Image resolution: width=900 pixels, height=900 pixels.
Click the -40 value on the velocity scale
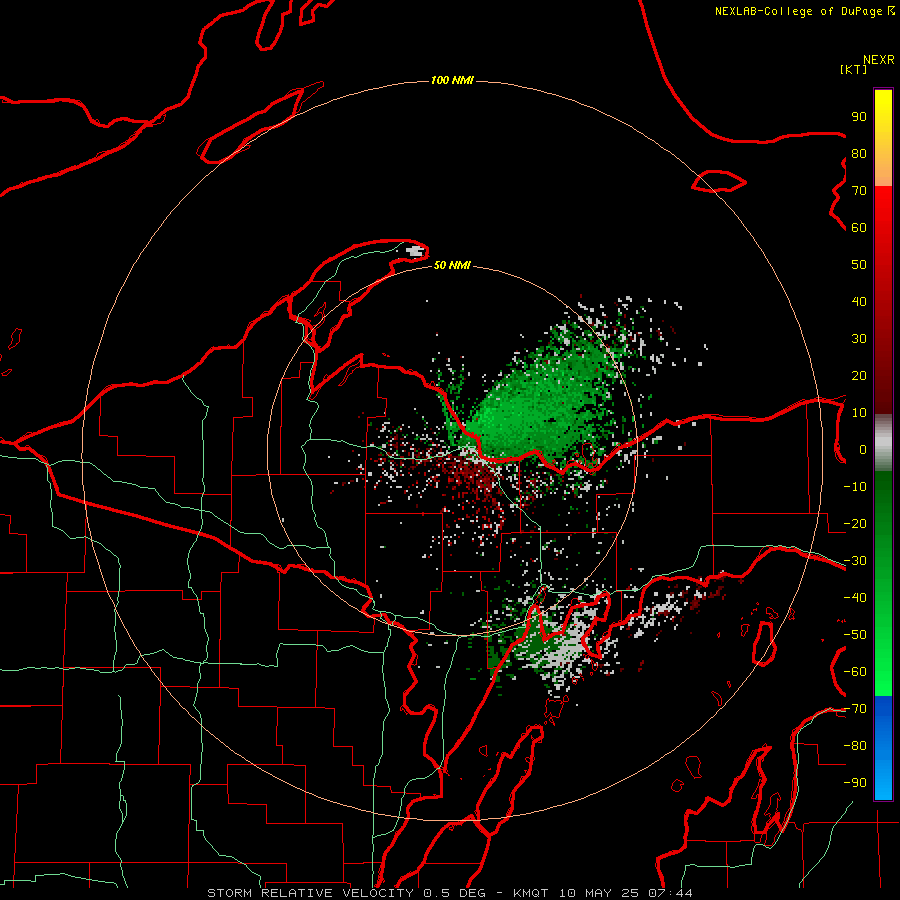(855, 598)
